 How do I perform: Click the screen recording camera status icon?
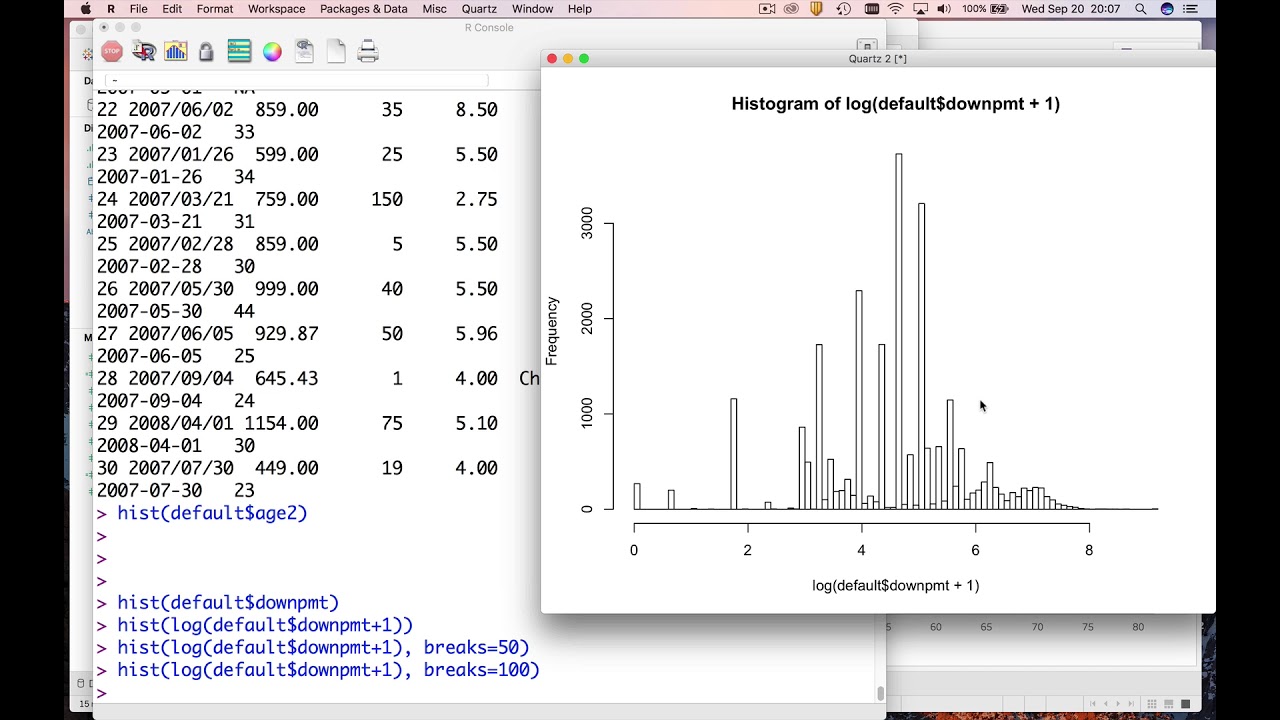pos(767,9)
